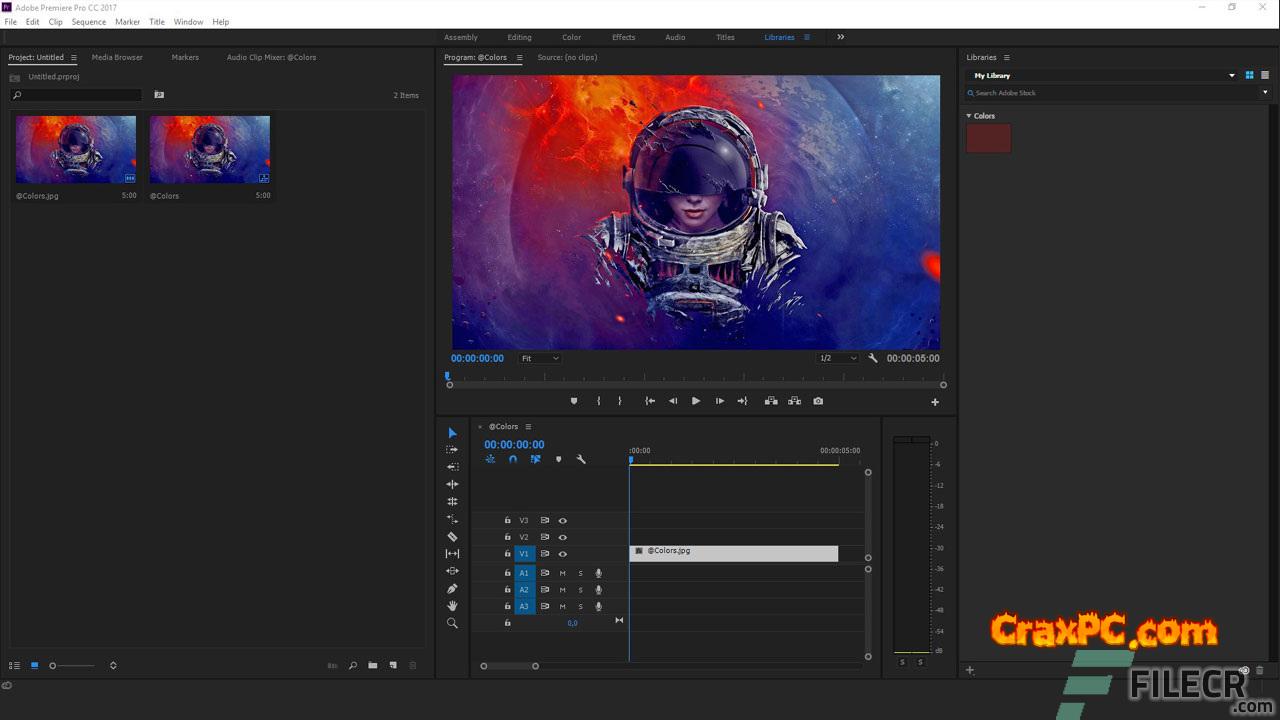Click the Export Frame camera icon
Image resolution: width=1280 pixels, height=720 pixels.
818,401
